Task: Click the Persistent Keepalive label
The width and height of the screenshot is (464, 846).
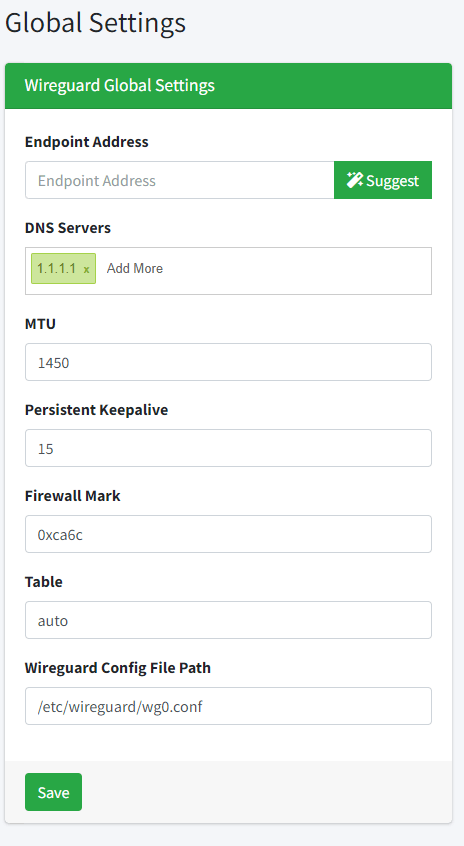Action: click(96, 410)
